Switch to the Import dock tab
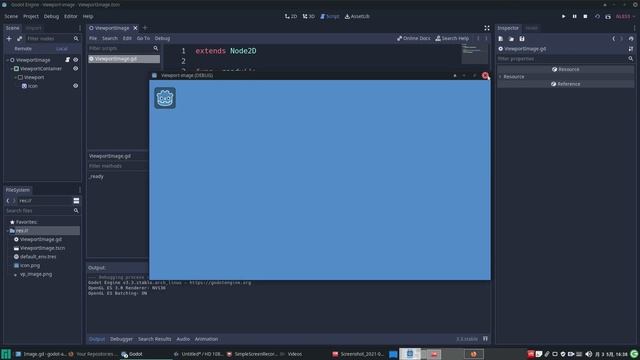Image resolution: width=640 pixels, height=360 pixels. point(34,28)
